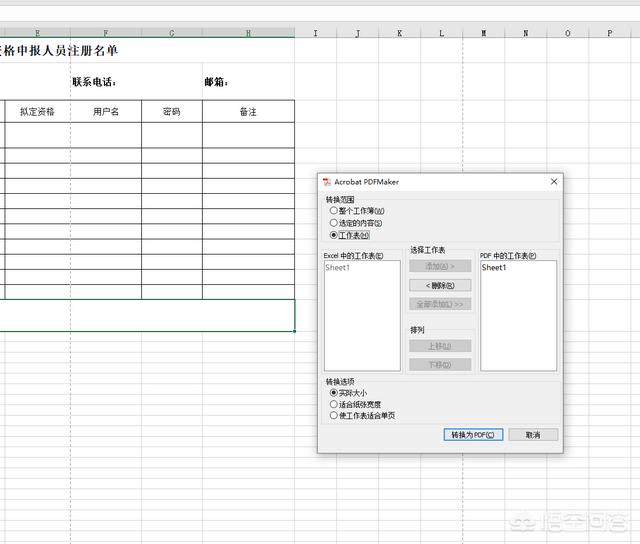Click the 密码 header cell
This screenshot has width=640, height=544.
172,111
